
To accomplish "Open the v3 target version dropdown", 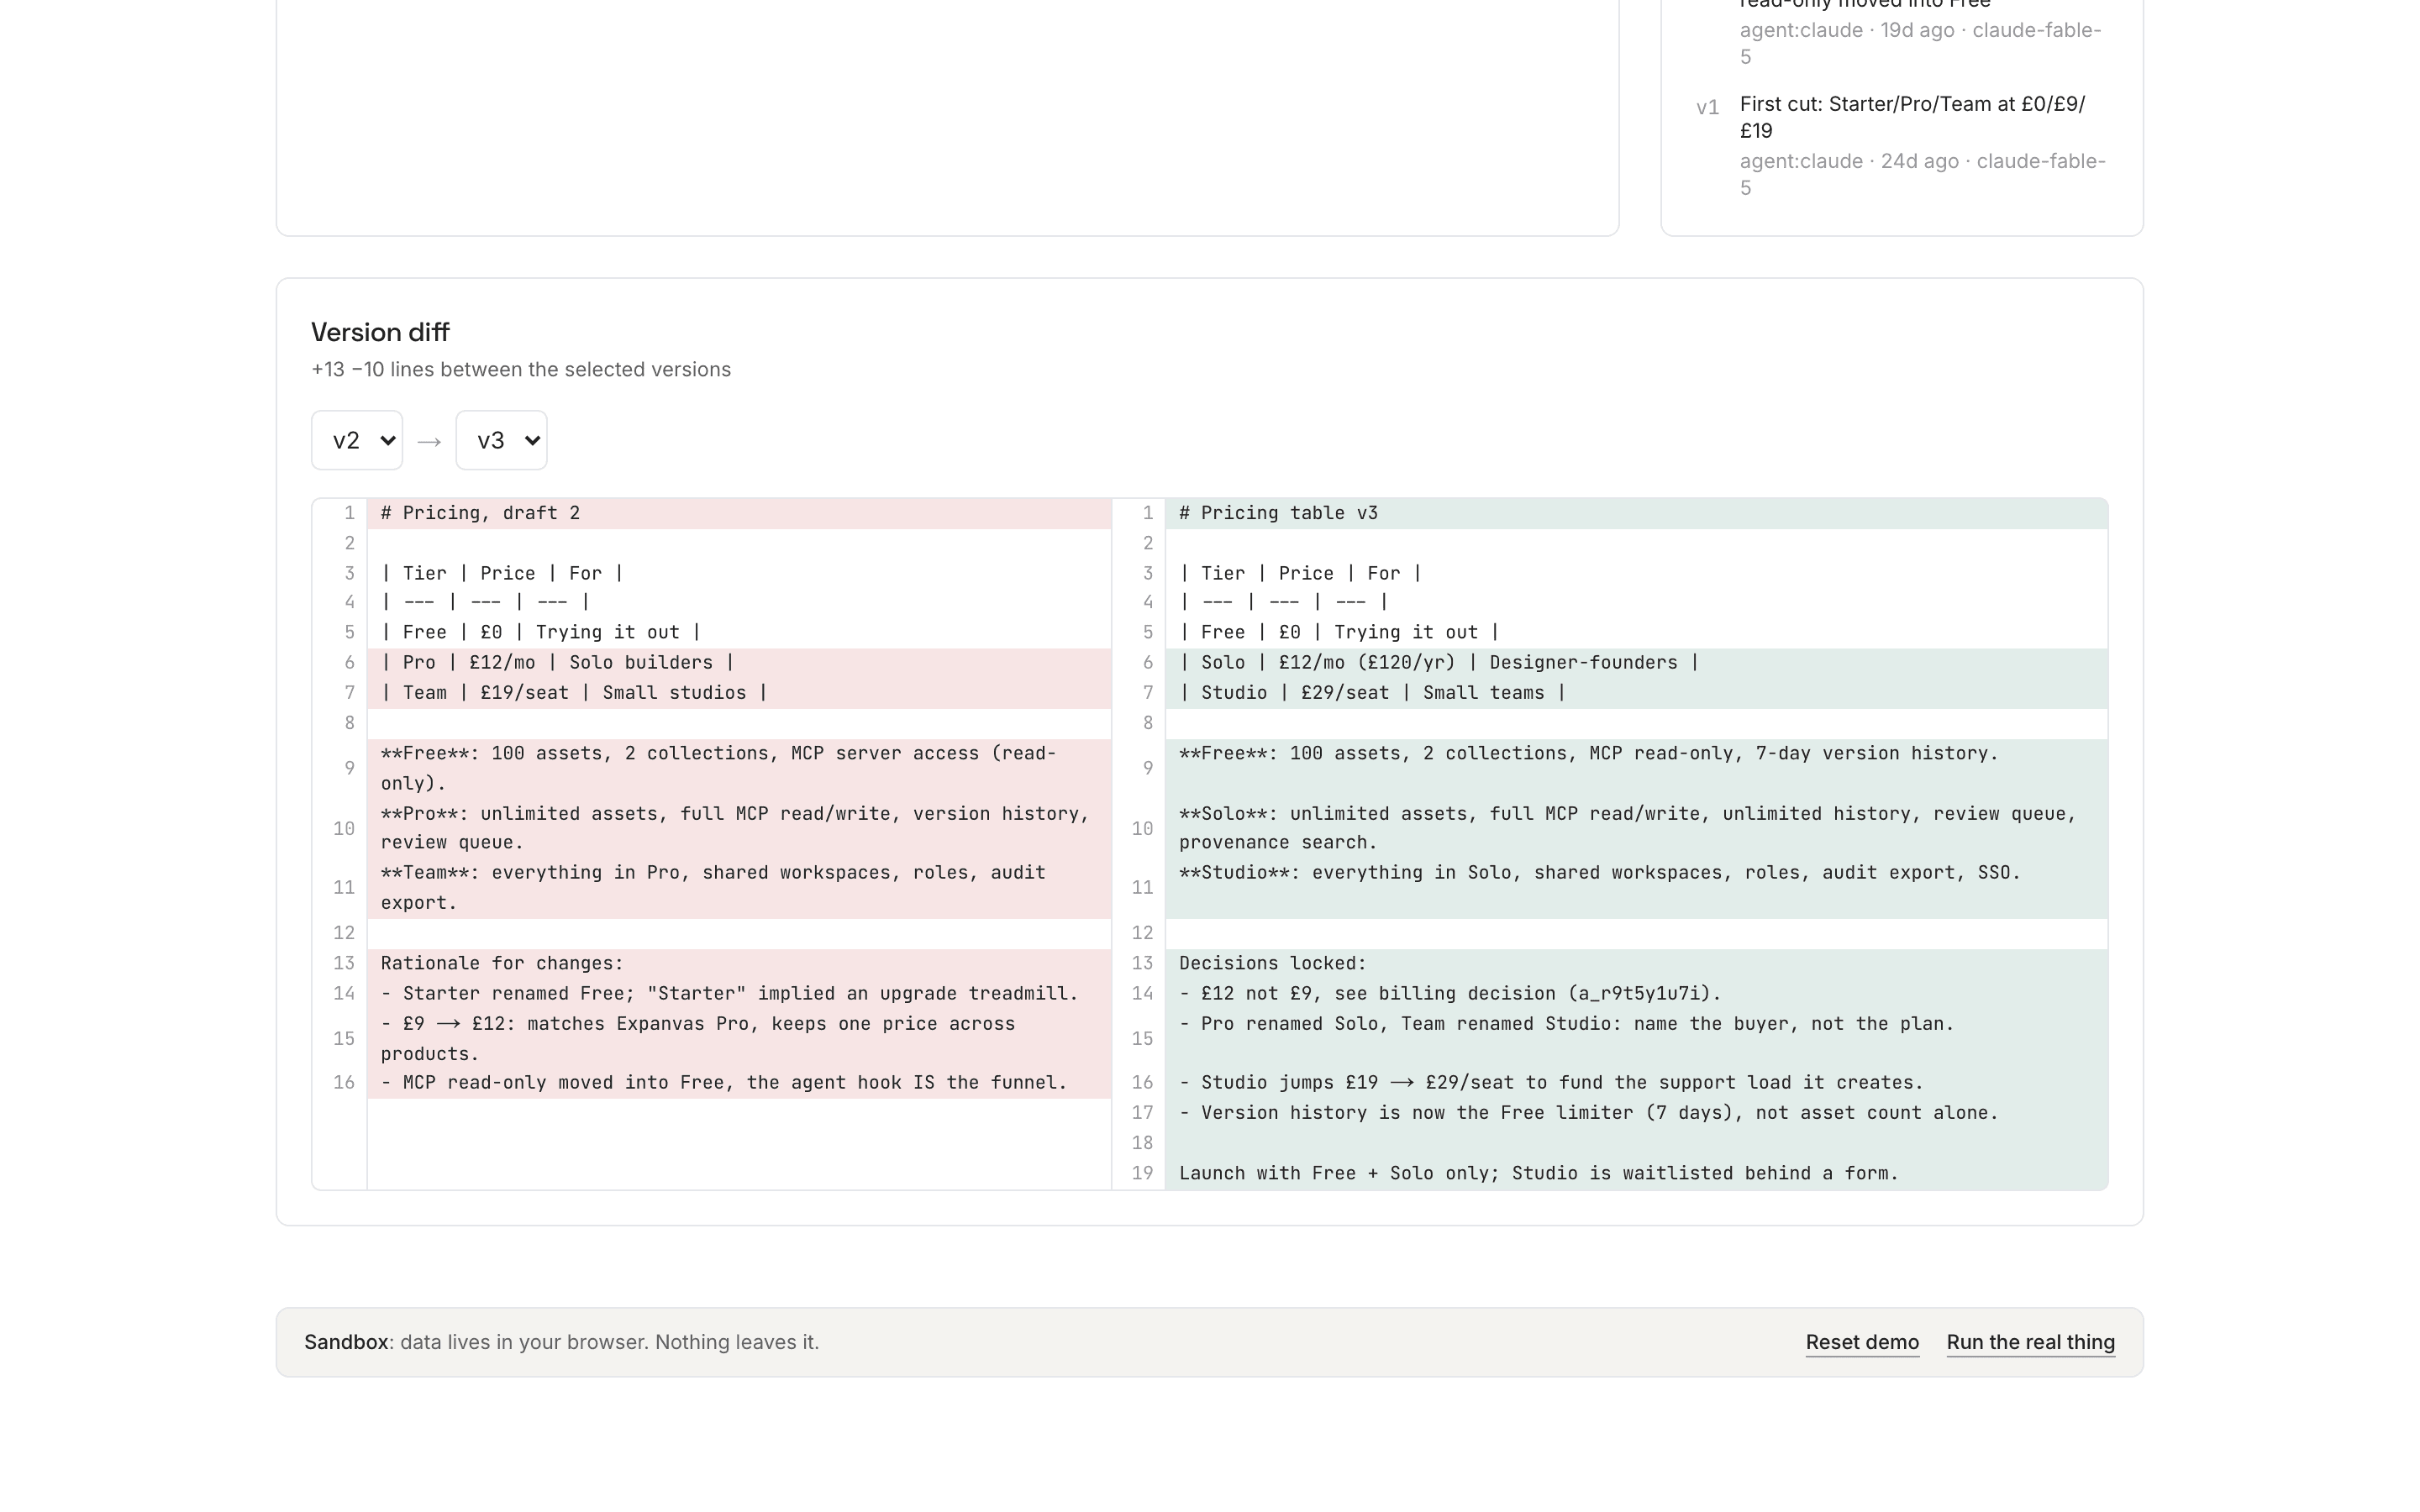I will [x=501, y=440].
